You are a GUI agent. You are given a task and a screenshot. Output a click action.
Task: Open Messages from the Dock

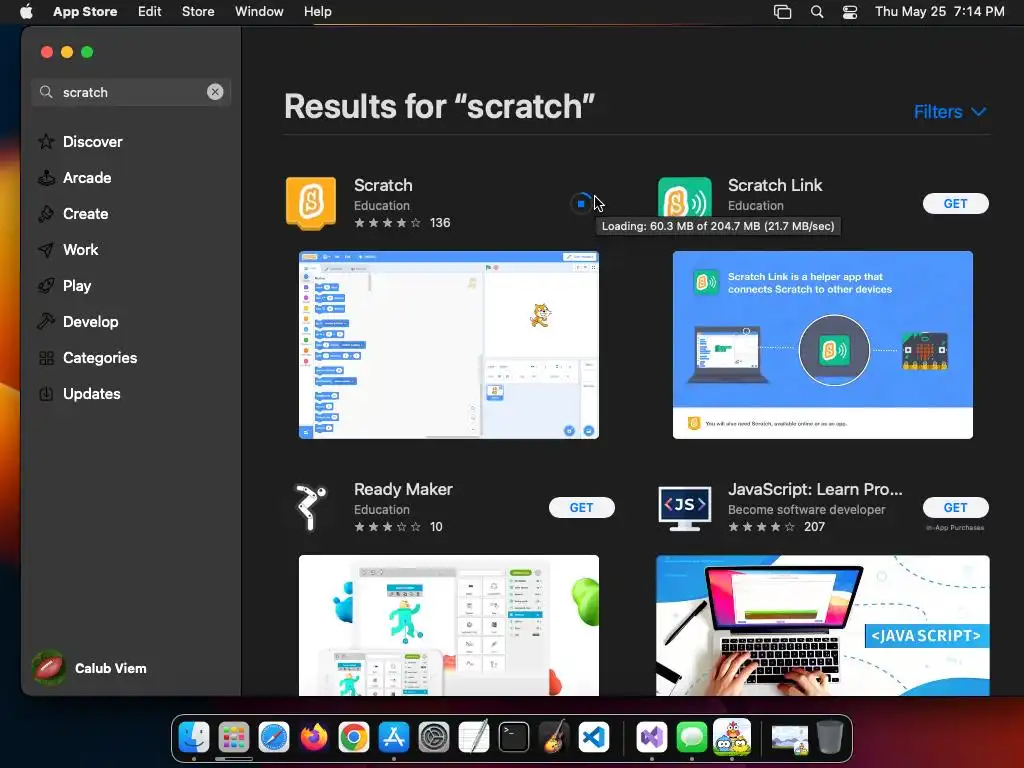point(692,737)
